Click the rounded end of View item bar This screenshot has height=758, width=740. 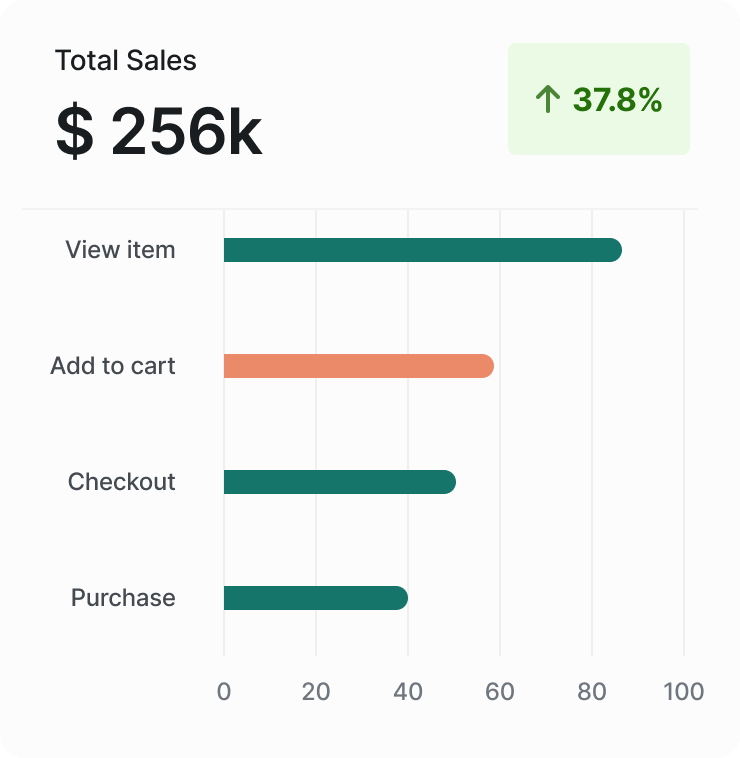[611, 250]
